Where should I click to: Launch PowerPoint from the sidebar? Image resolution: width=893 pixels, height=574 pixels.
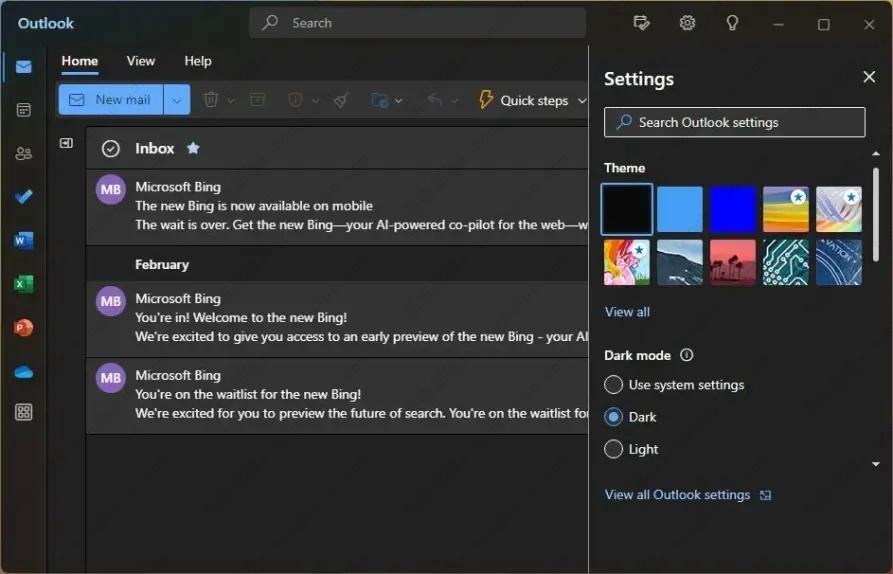[23, 327]
